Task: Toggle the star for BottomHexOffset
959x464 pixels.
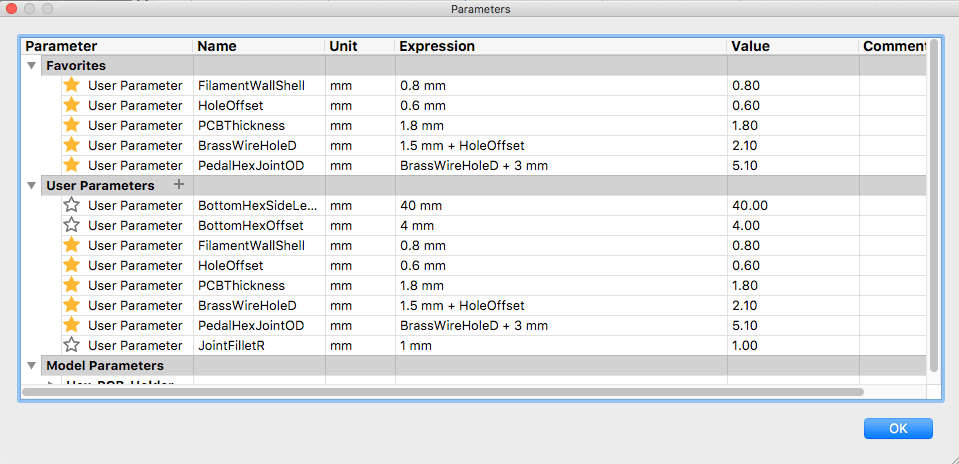Action: (x=72, y=225)
